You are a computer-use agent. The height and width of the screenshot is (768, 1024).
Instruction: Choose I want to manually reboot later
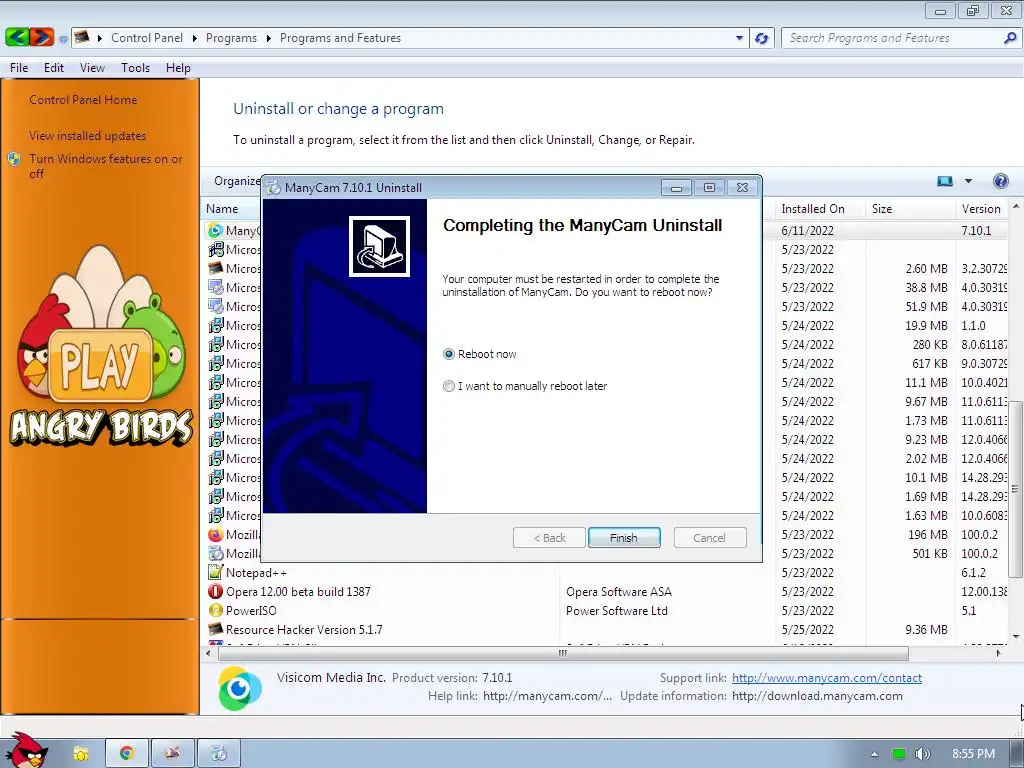(449, 386)
